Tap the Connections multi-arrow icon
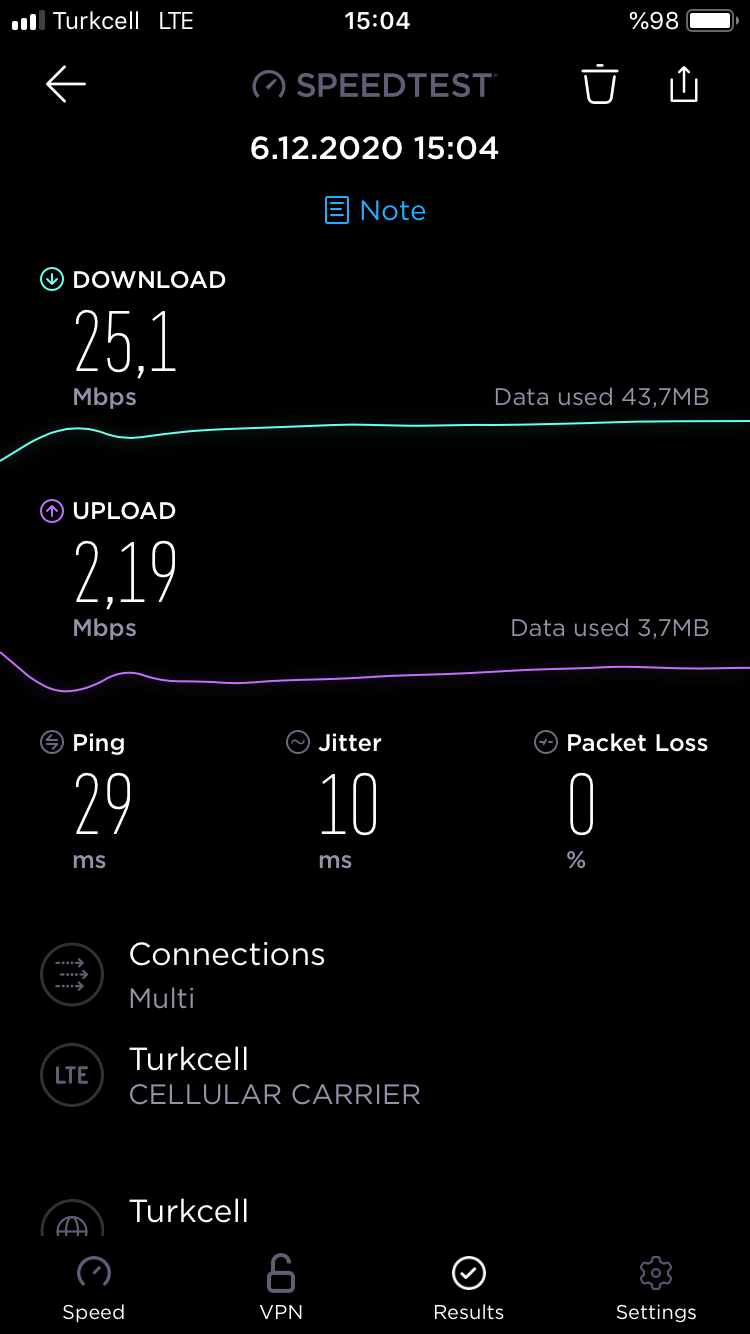 [x=72, y=974]
